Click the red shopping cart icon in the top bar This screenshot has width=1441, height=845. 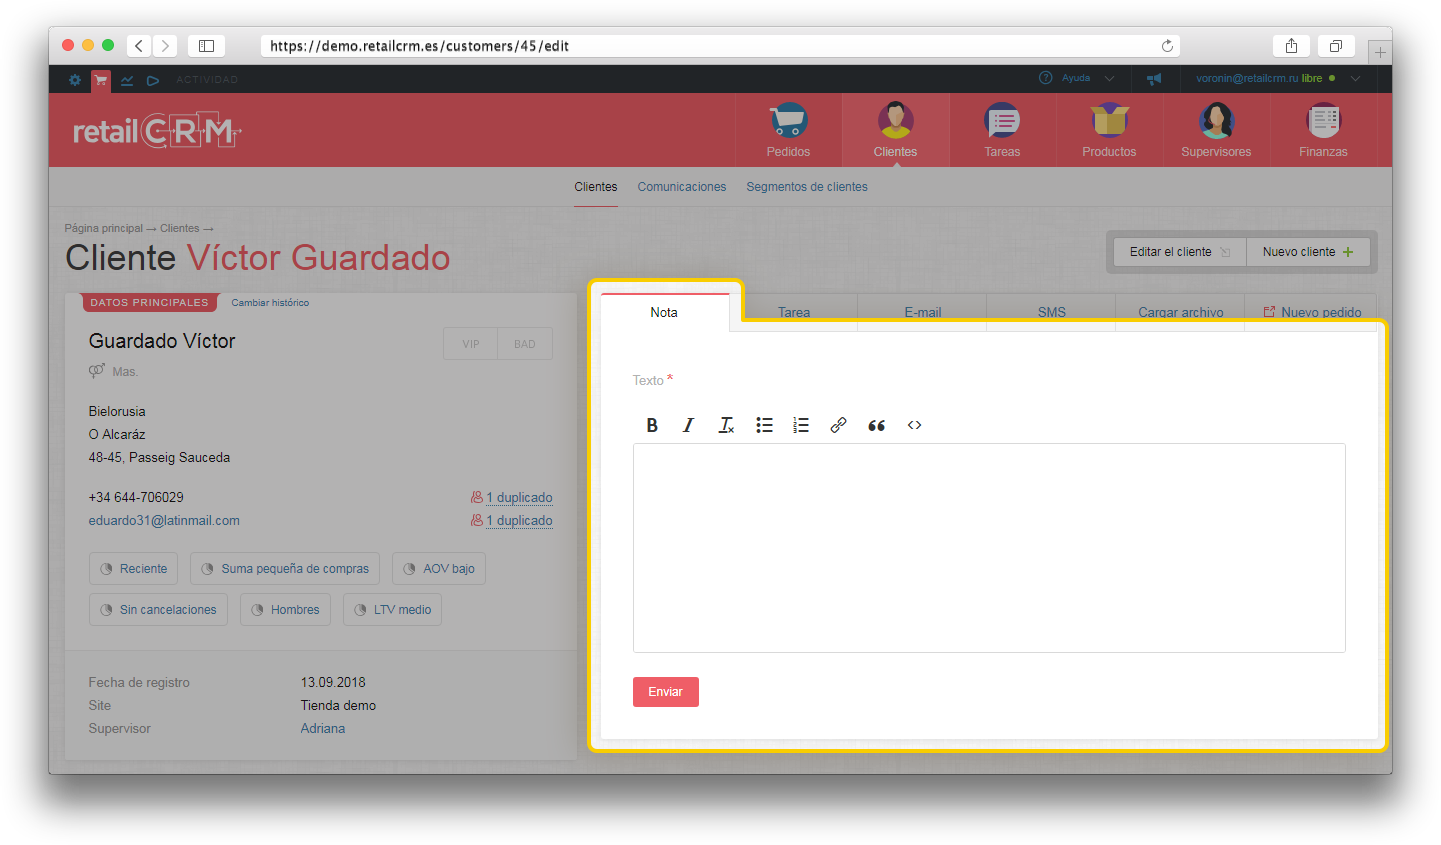[101, 80]
